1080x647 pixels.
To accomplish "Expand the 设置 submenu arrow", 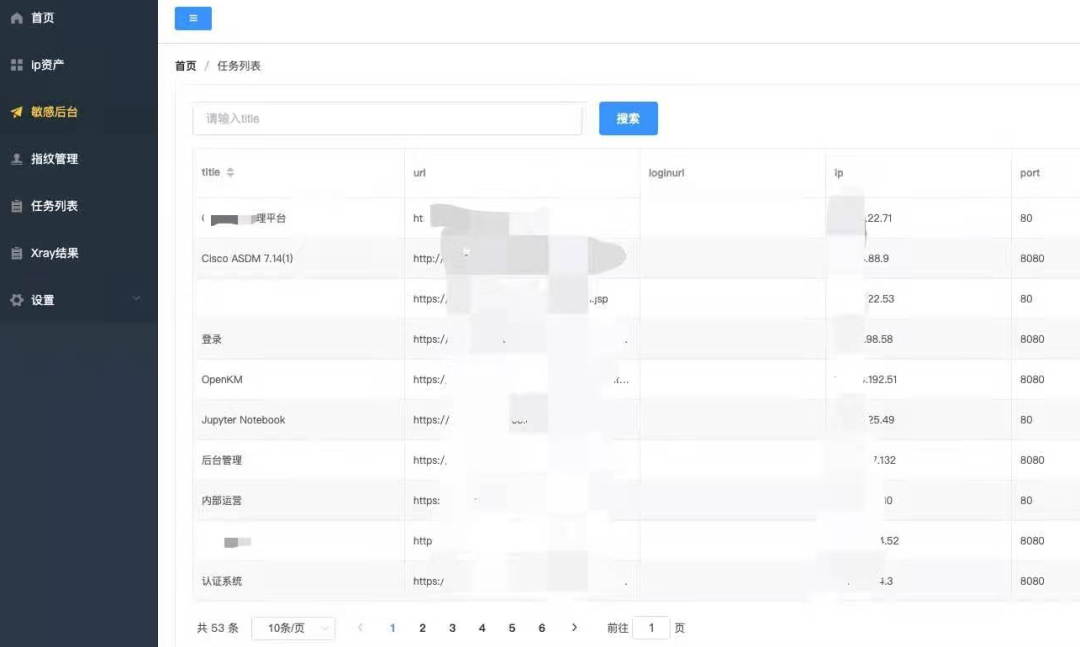I will (x=137, y=299).
